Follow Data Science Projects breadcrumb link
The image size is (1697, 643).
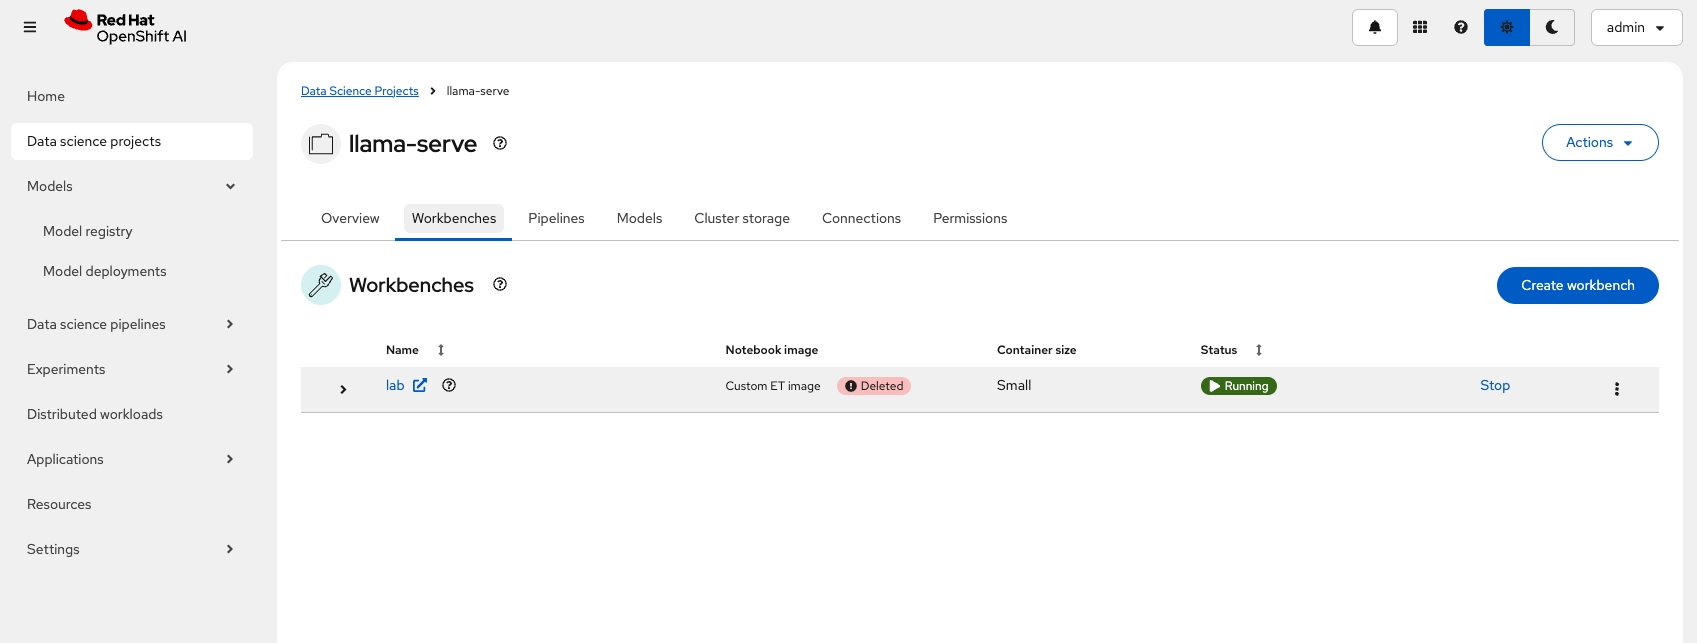click(x=360, y=91)
